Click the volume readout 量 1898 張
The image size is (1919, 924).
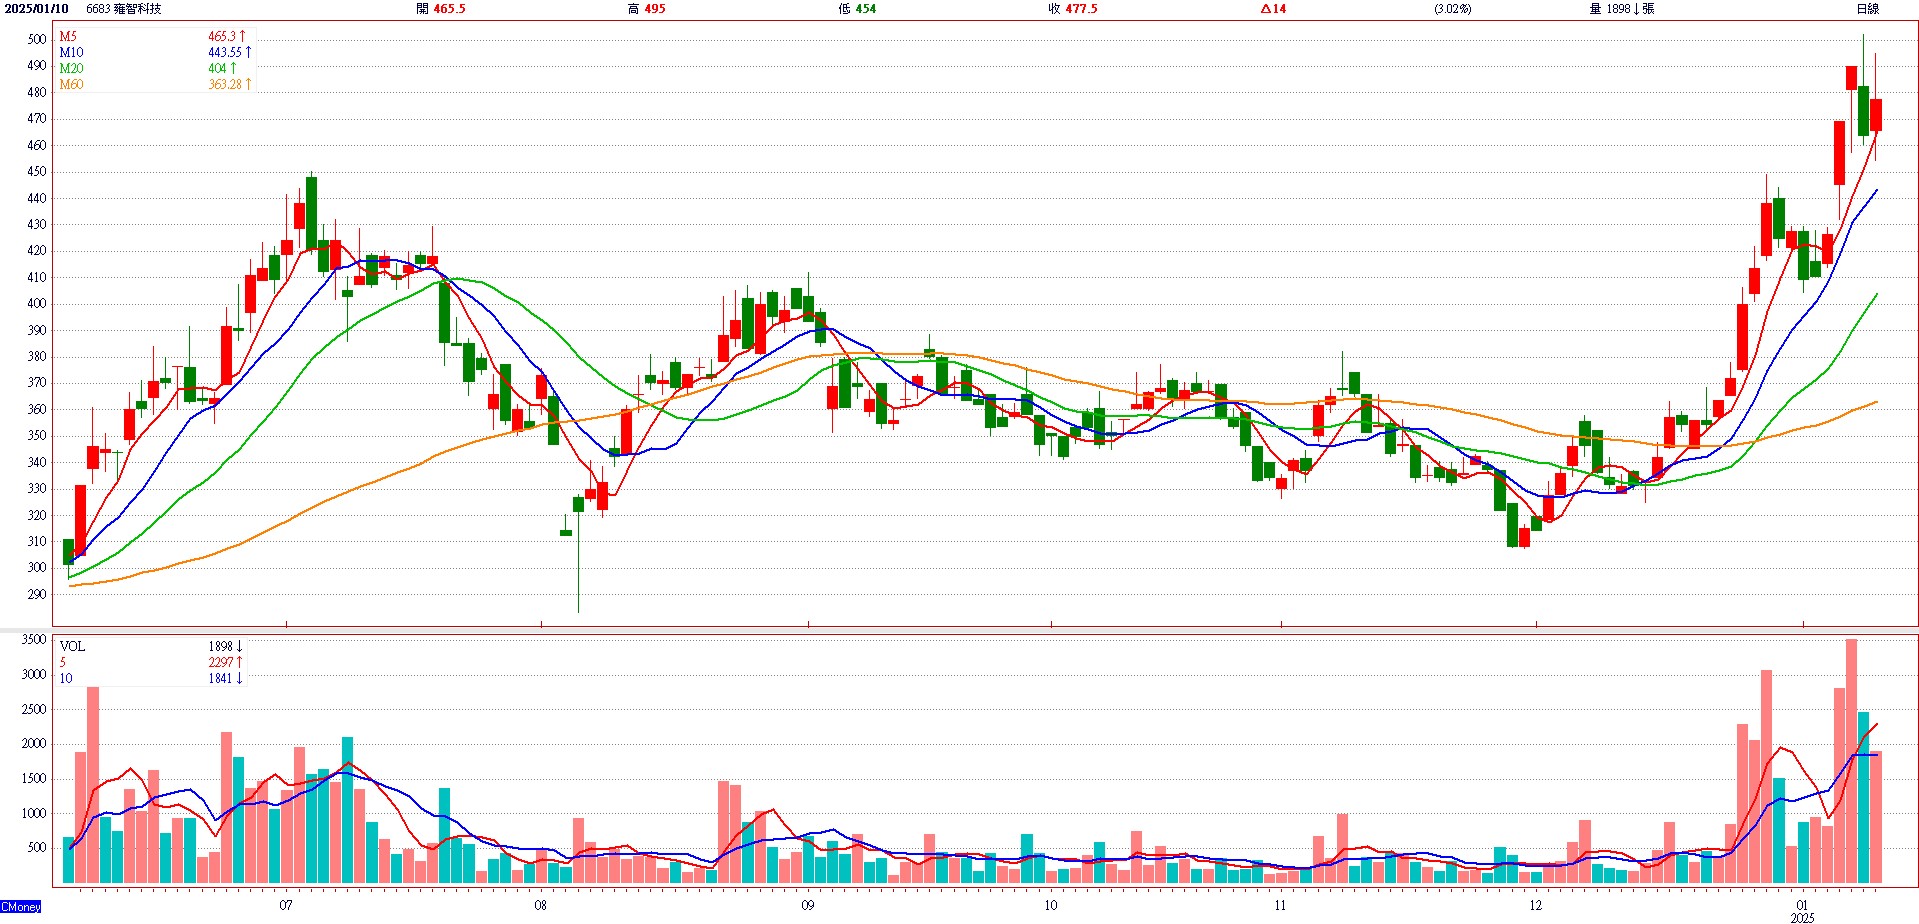coord(1621,9)
